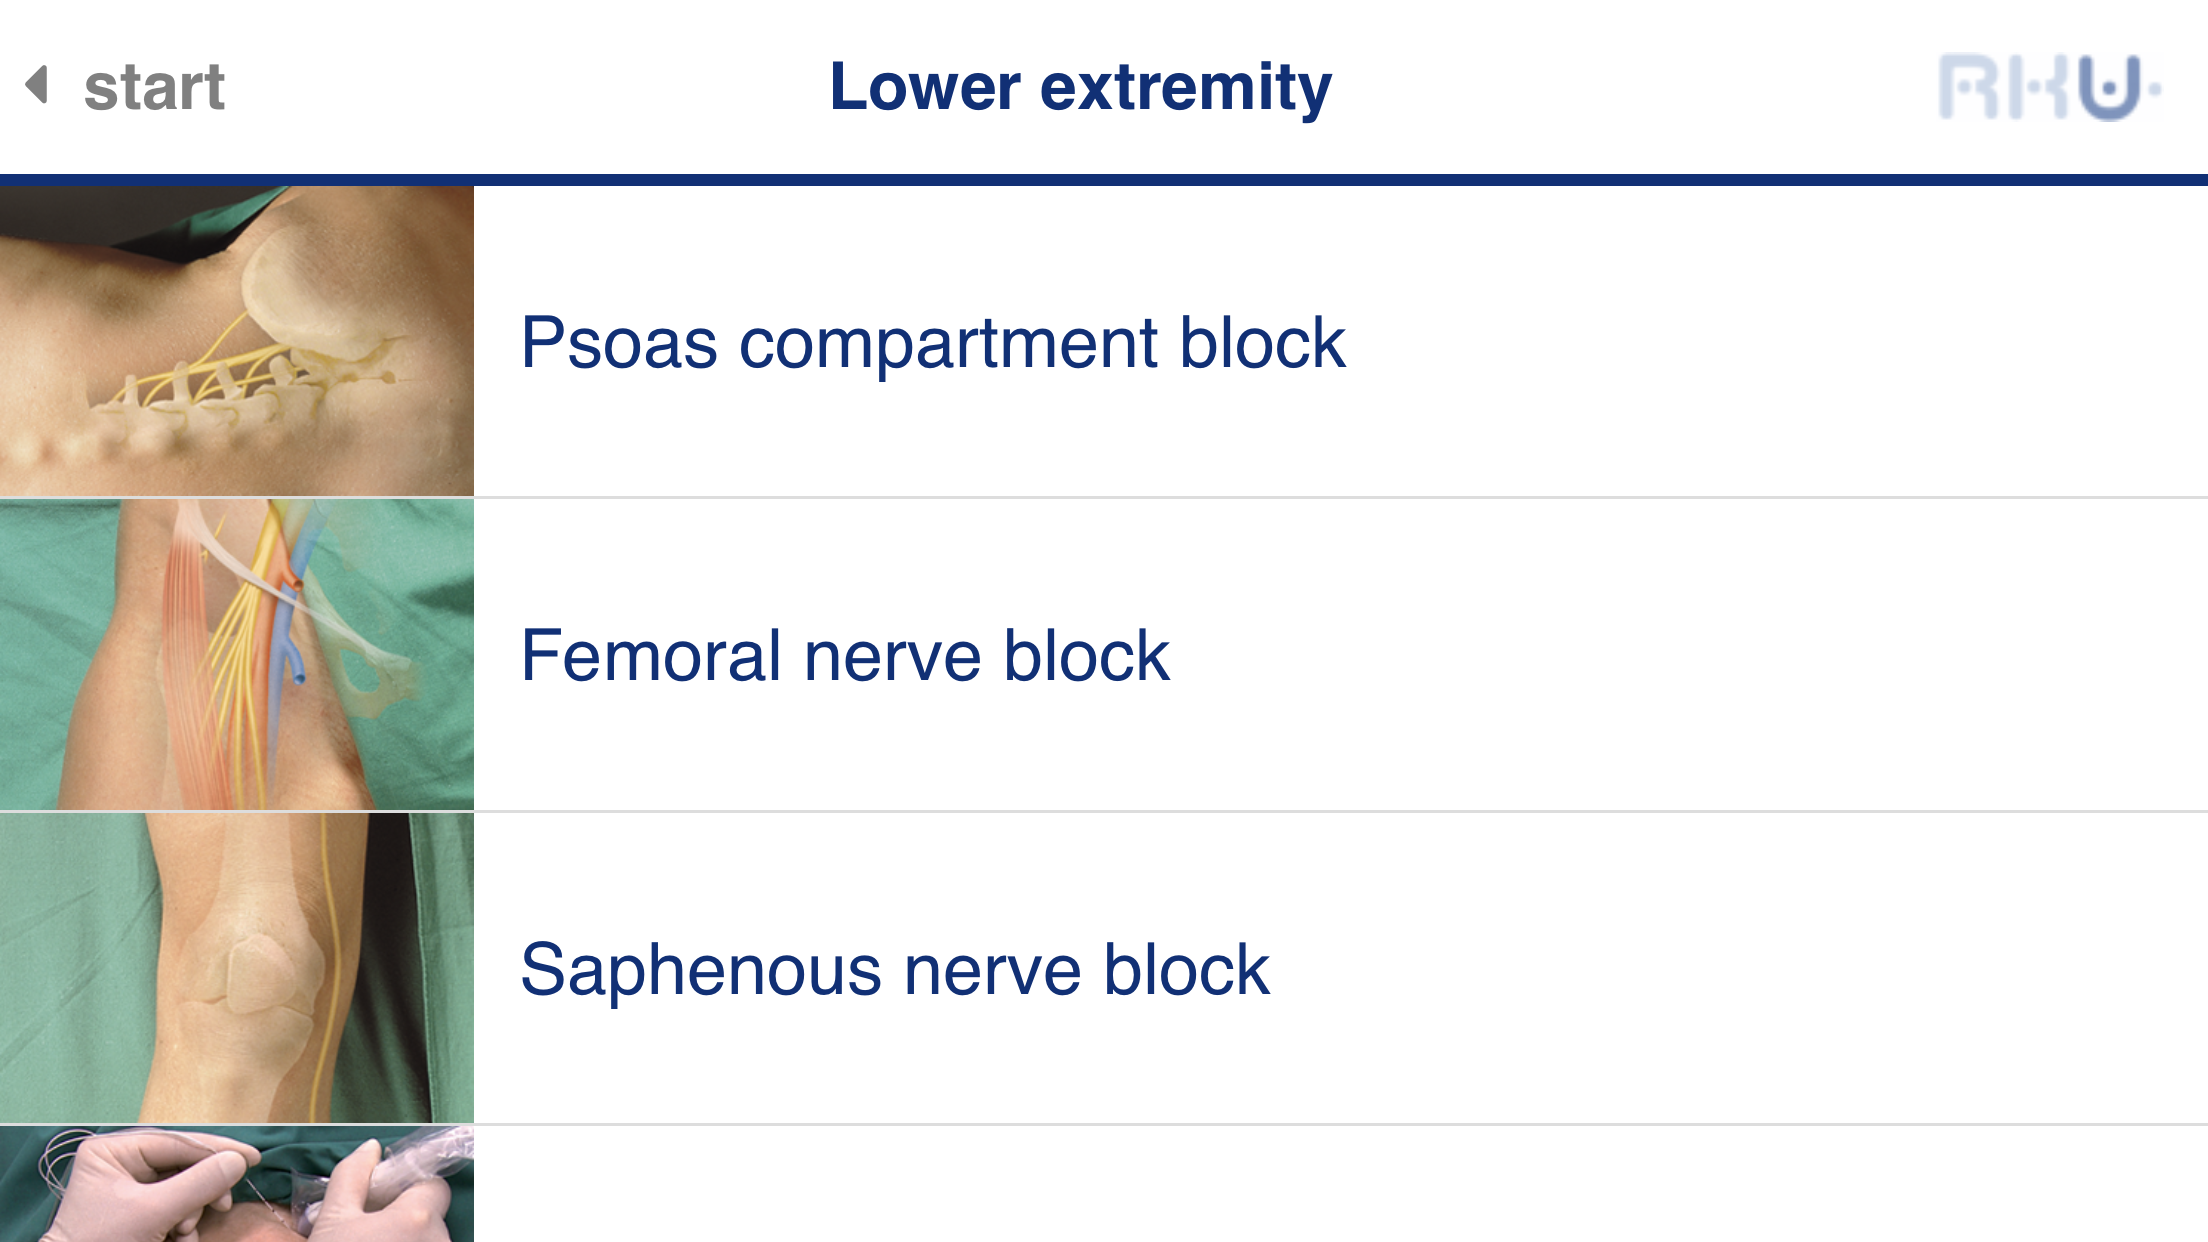Open the Saphenous nerve block thumbnail
This screenshot has height=1242, width=2208.
[236, 968]
